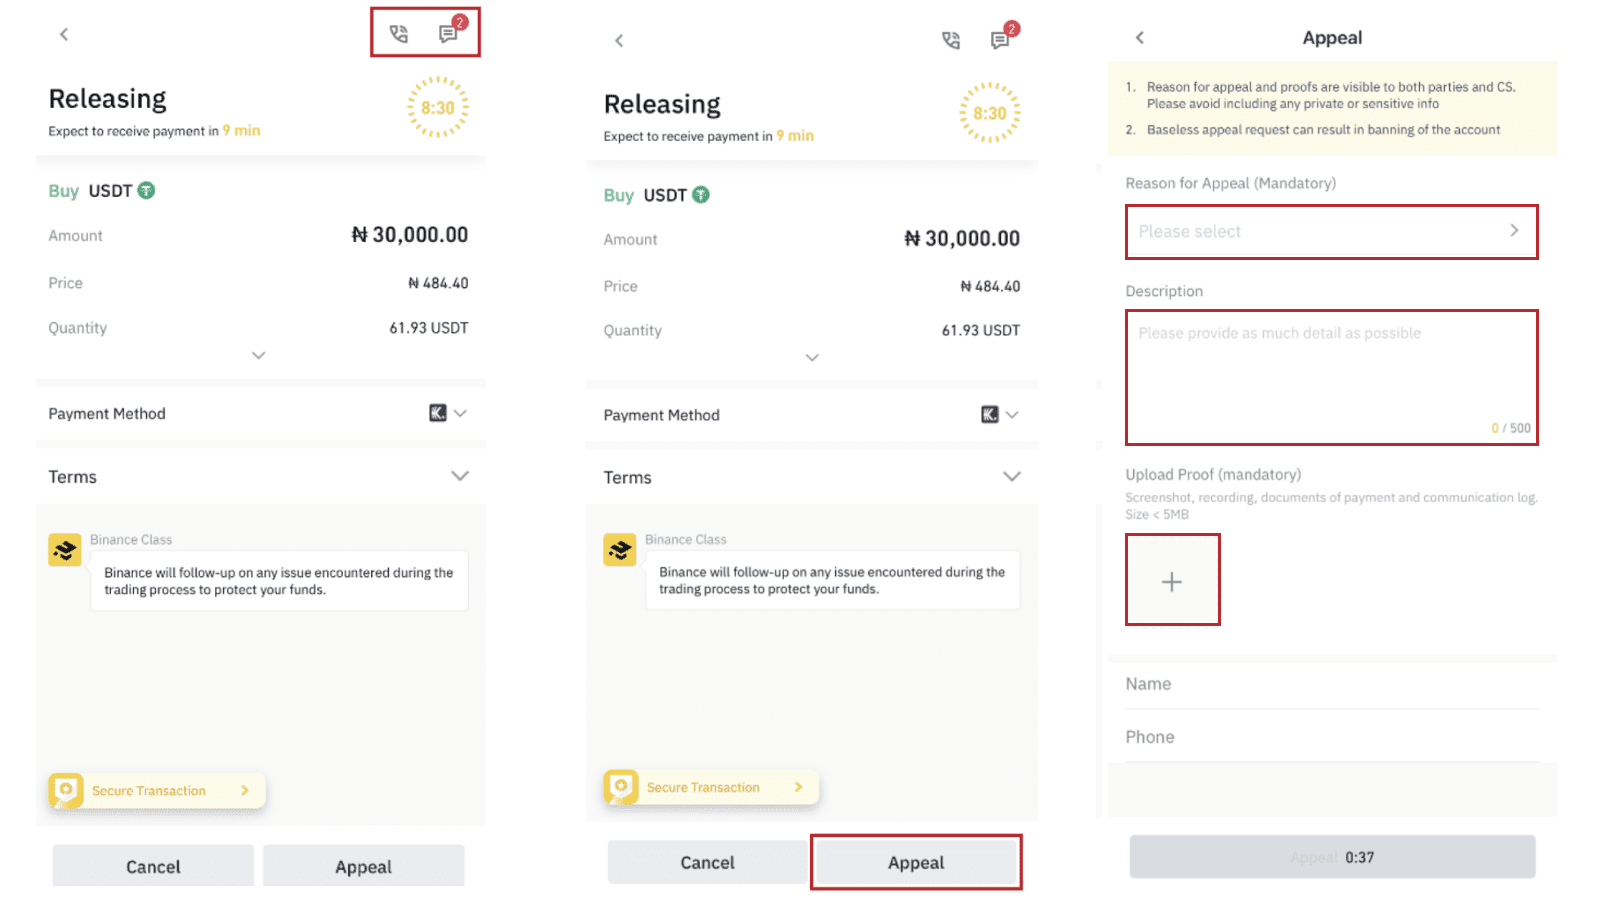Screen dimensions: 1600x900
Task: Tap the plus icon to upload proof
Action: point(1171,580)
